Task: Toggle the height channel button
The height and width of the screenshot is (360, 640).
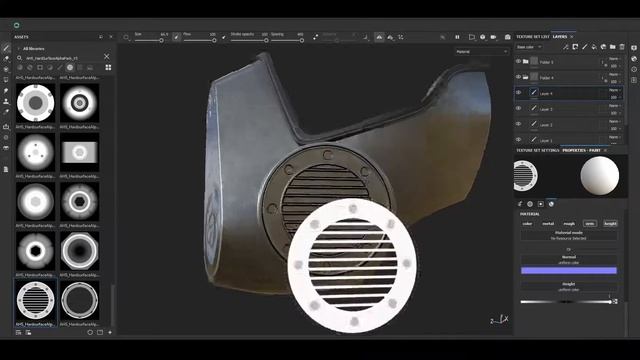Action: 610,224
